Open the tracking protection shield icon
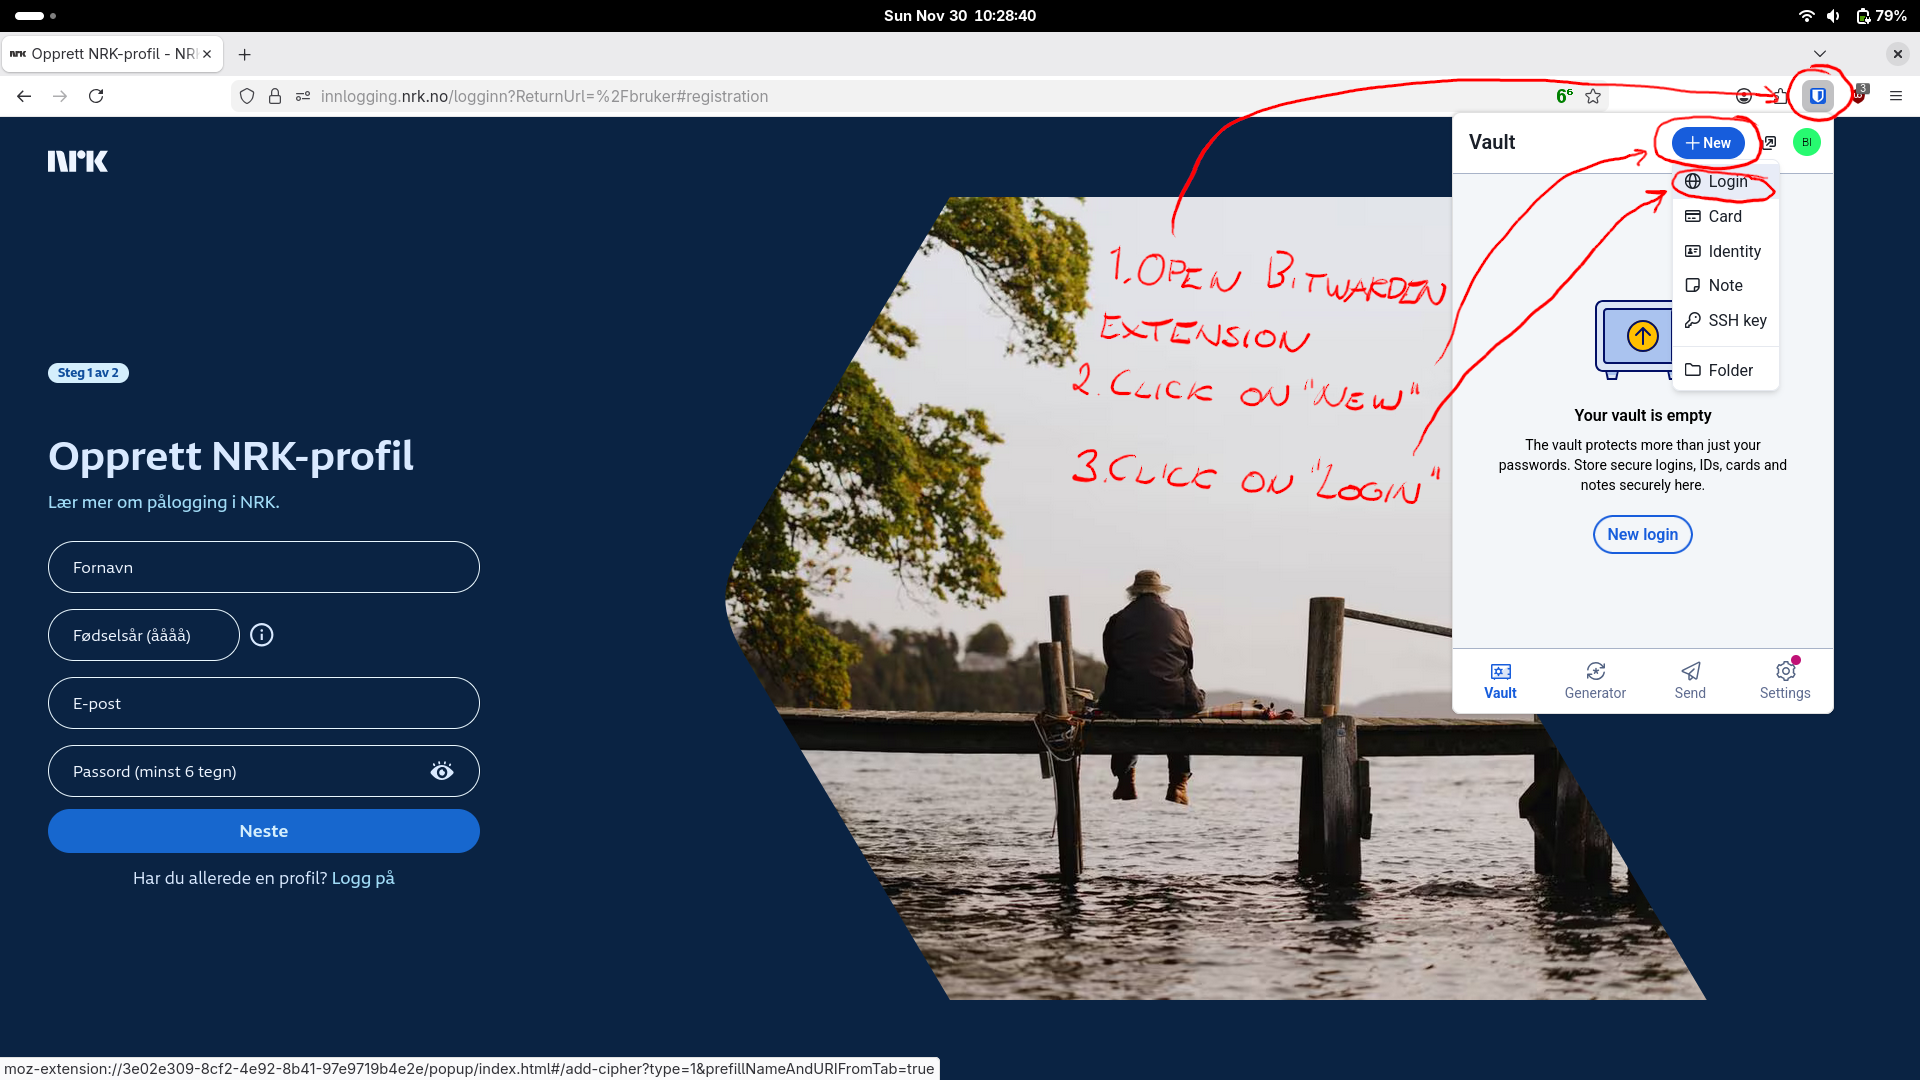1920x1080 pixels. point(247,96)
